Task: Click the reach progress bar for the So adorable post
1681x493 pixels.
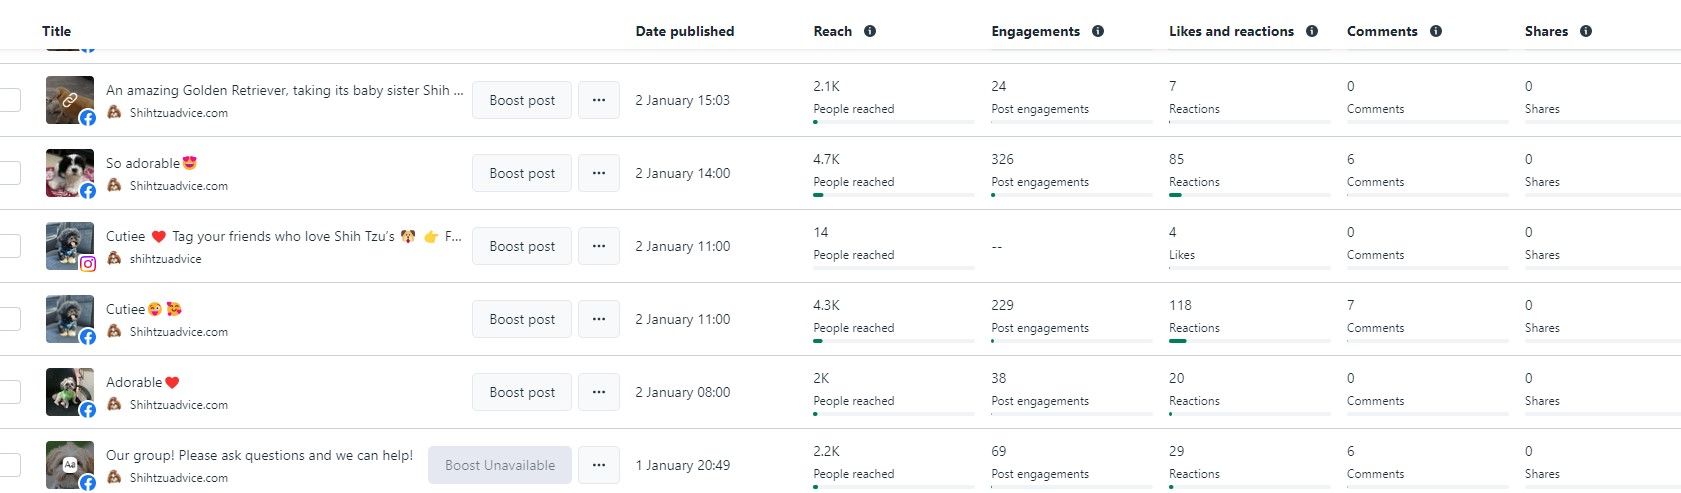Action: (893, 195)
